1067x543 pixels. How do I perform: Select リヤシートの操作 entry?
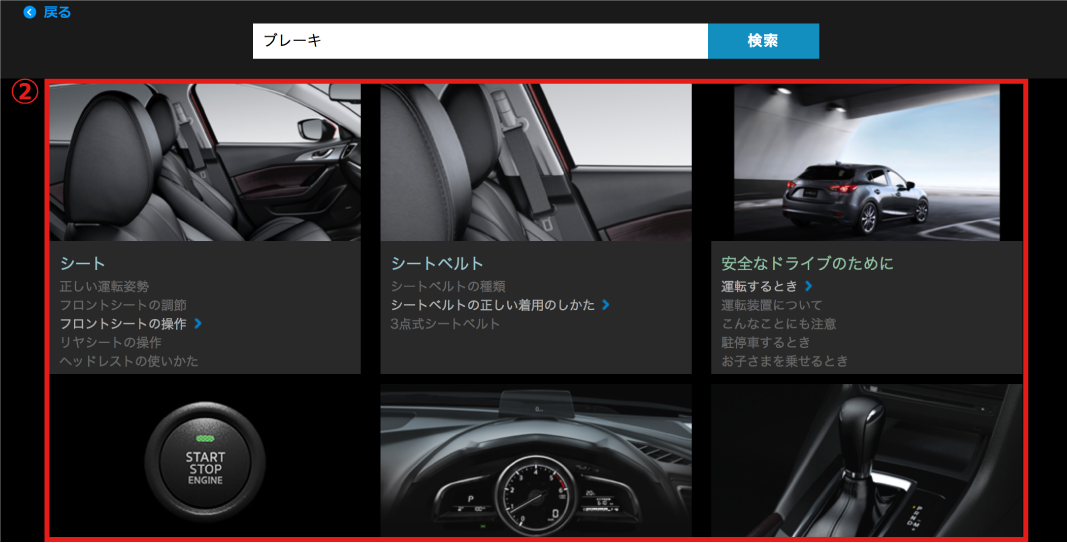(x=110, y=343)
